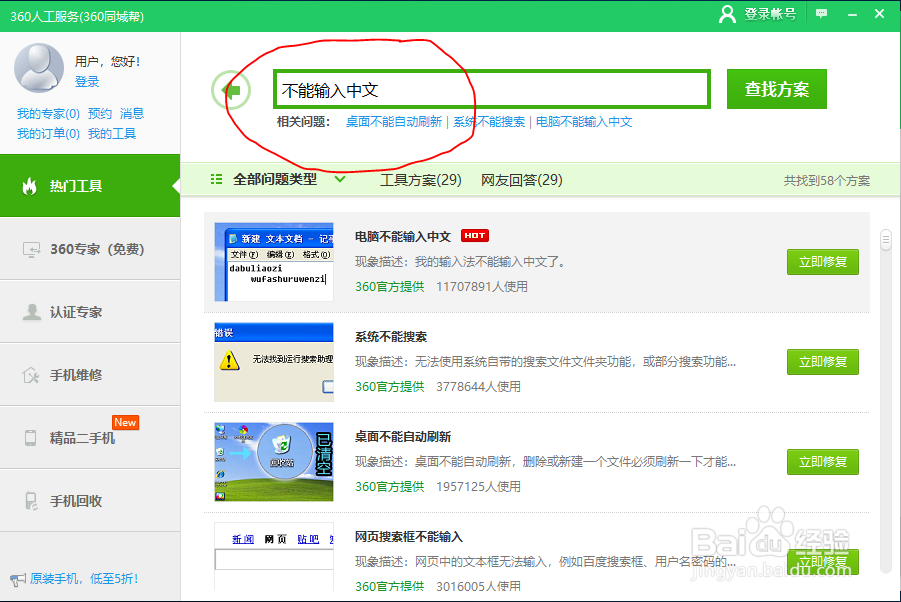Open 我的工具 link
Screen dimensions: 901x602
pos(112,134)
